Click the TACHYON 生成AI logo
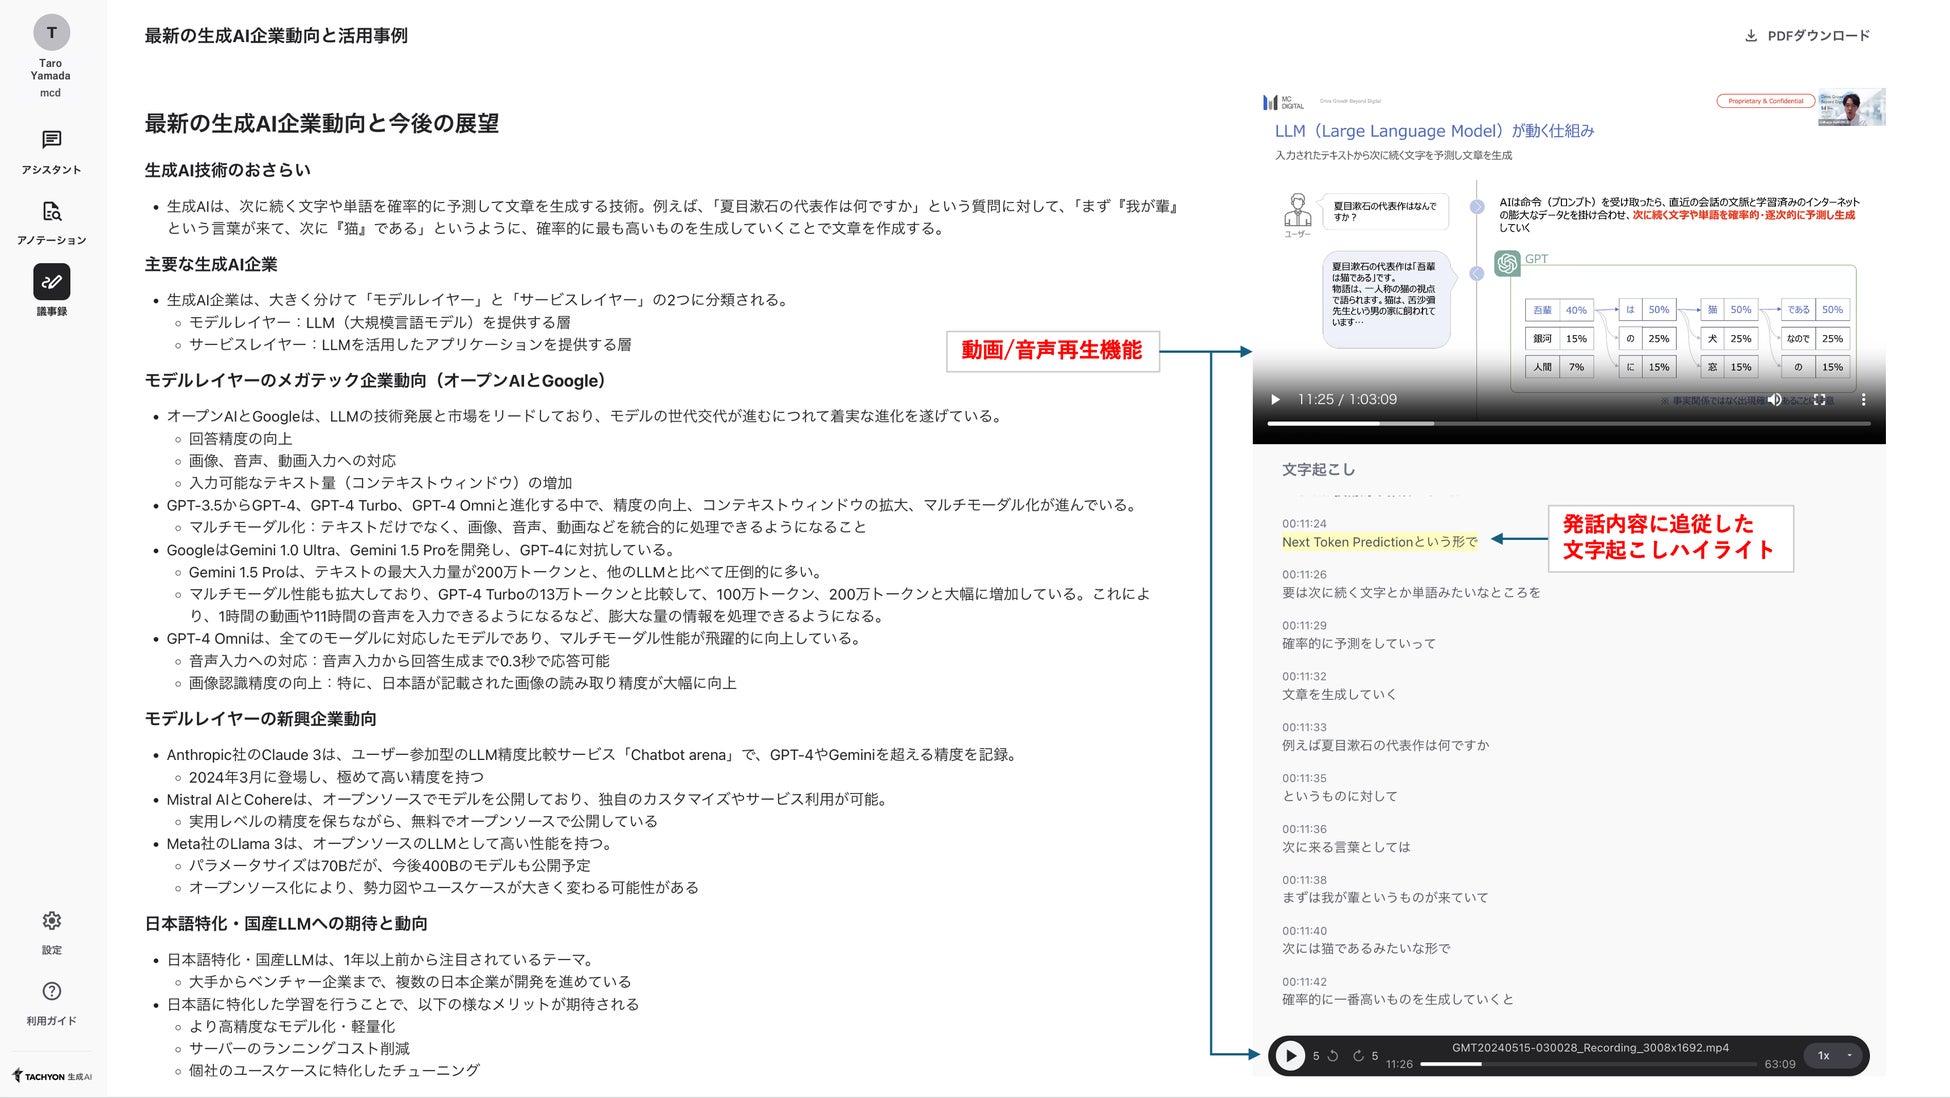1950x1098 pixels. (x=52, y=1077)
